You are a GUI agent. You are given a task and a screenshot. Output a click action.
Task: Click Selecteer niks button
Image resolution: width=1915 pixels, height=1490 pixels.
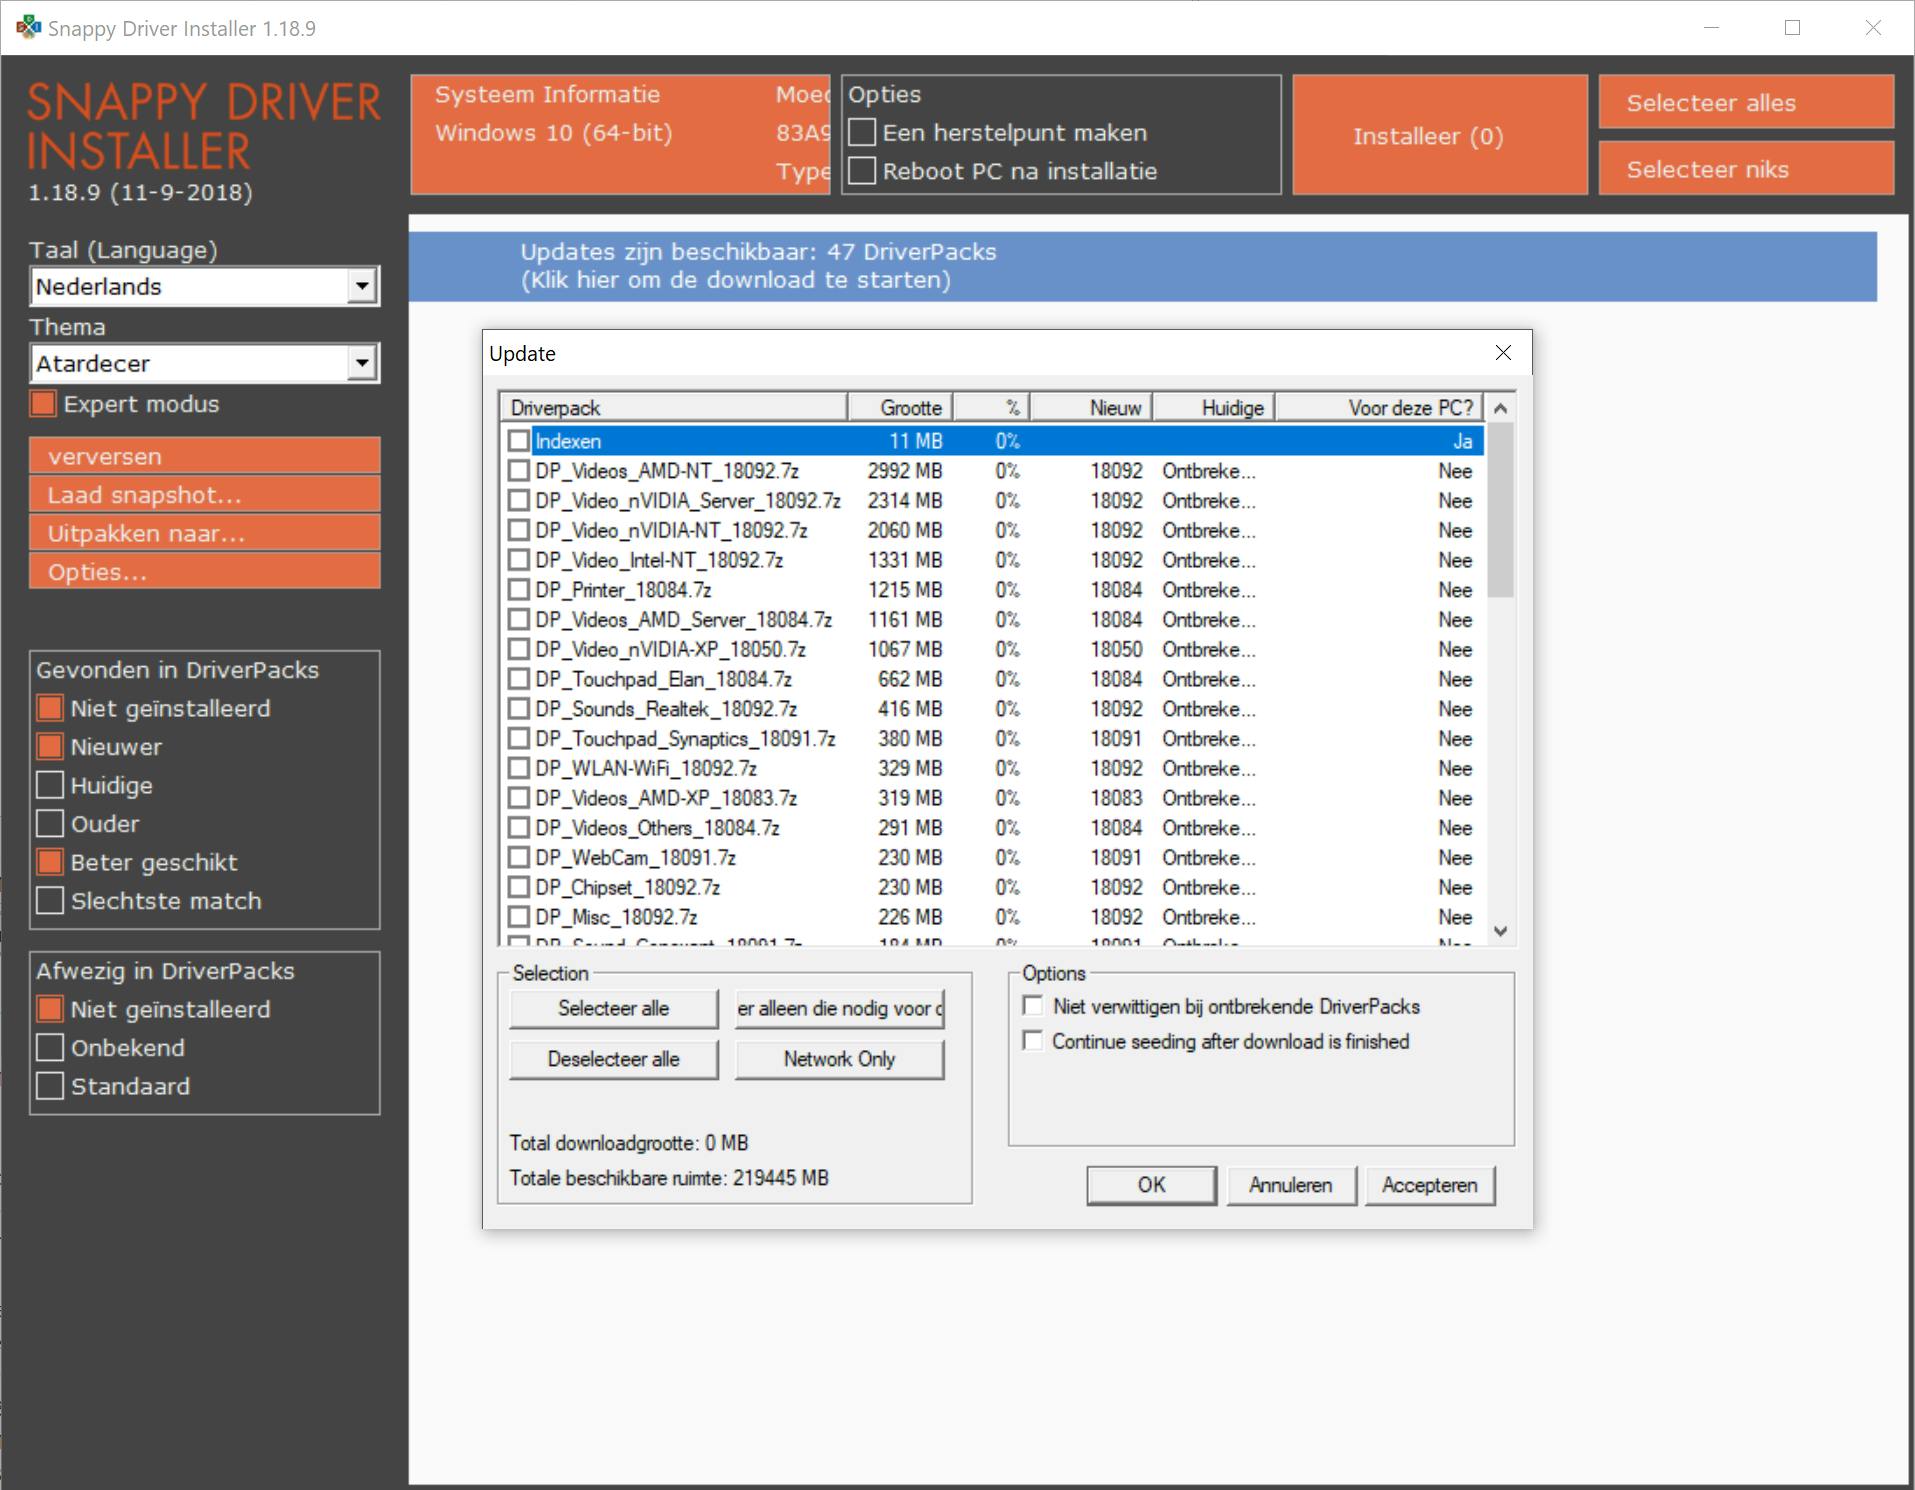tap(1746, 168)
